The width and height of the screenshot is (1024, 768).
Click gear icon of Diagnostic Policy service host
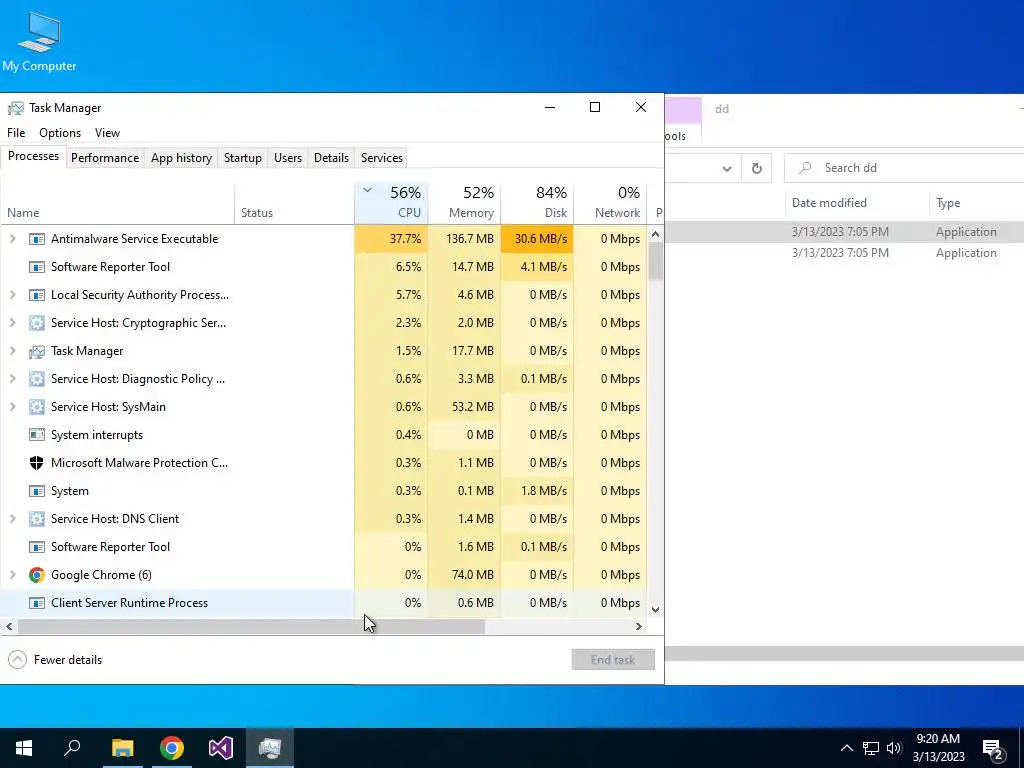pos(37,379)
